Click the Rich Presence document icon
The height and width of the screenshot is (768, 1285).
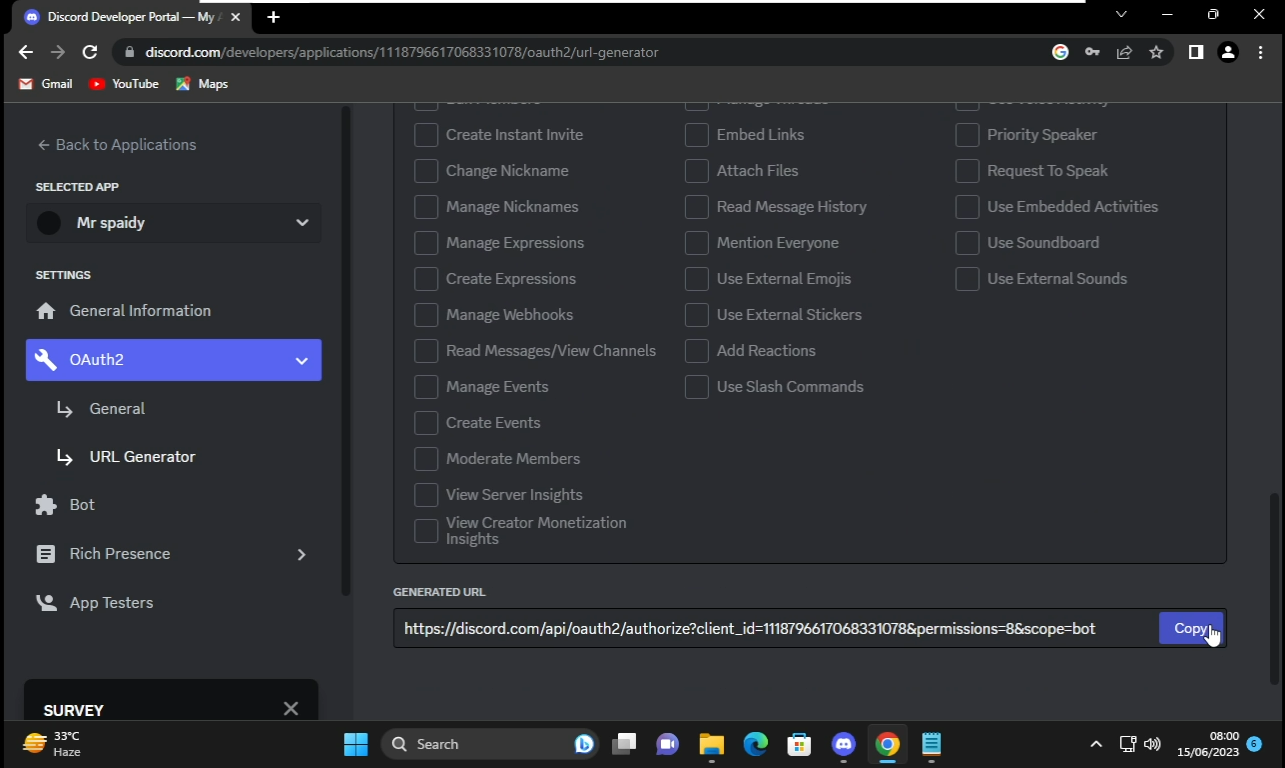coord(46,554)
